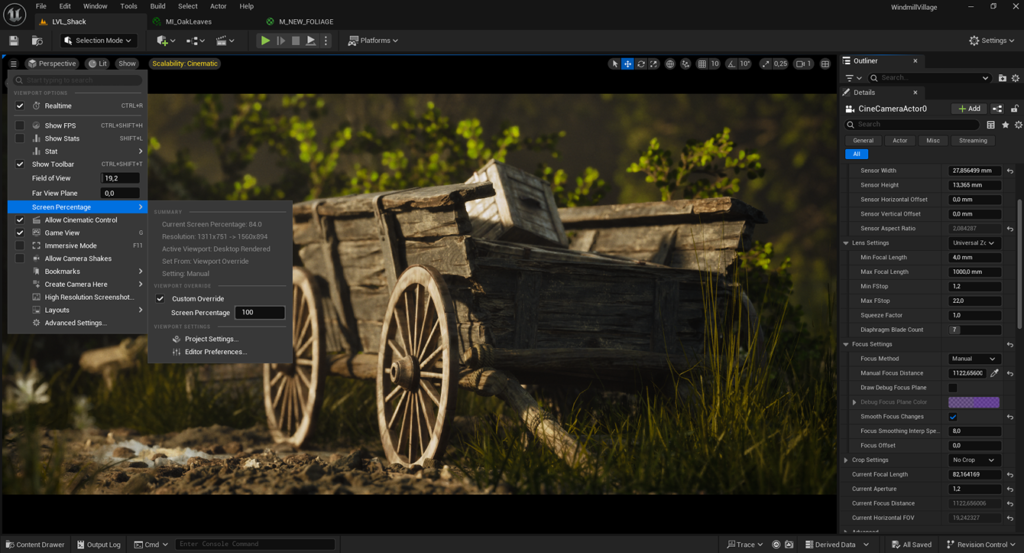Collapse the Focus Settings section
The height and width of the screenshot is (553, 1024).
tap(846, 344)
